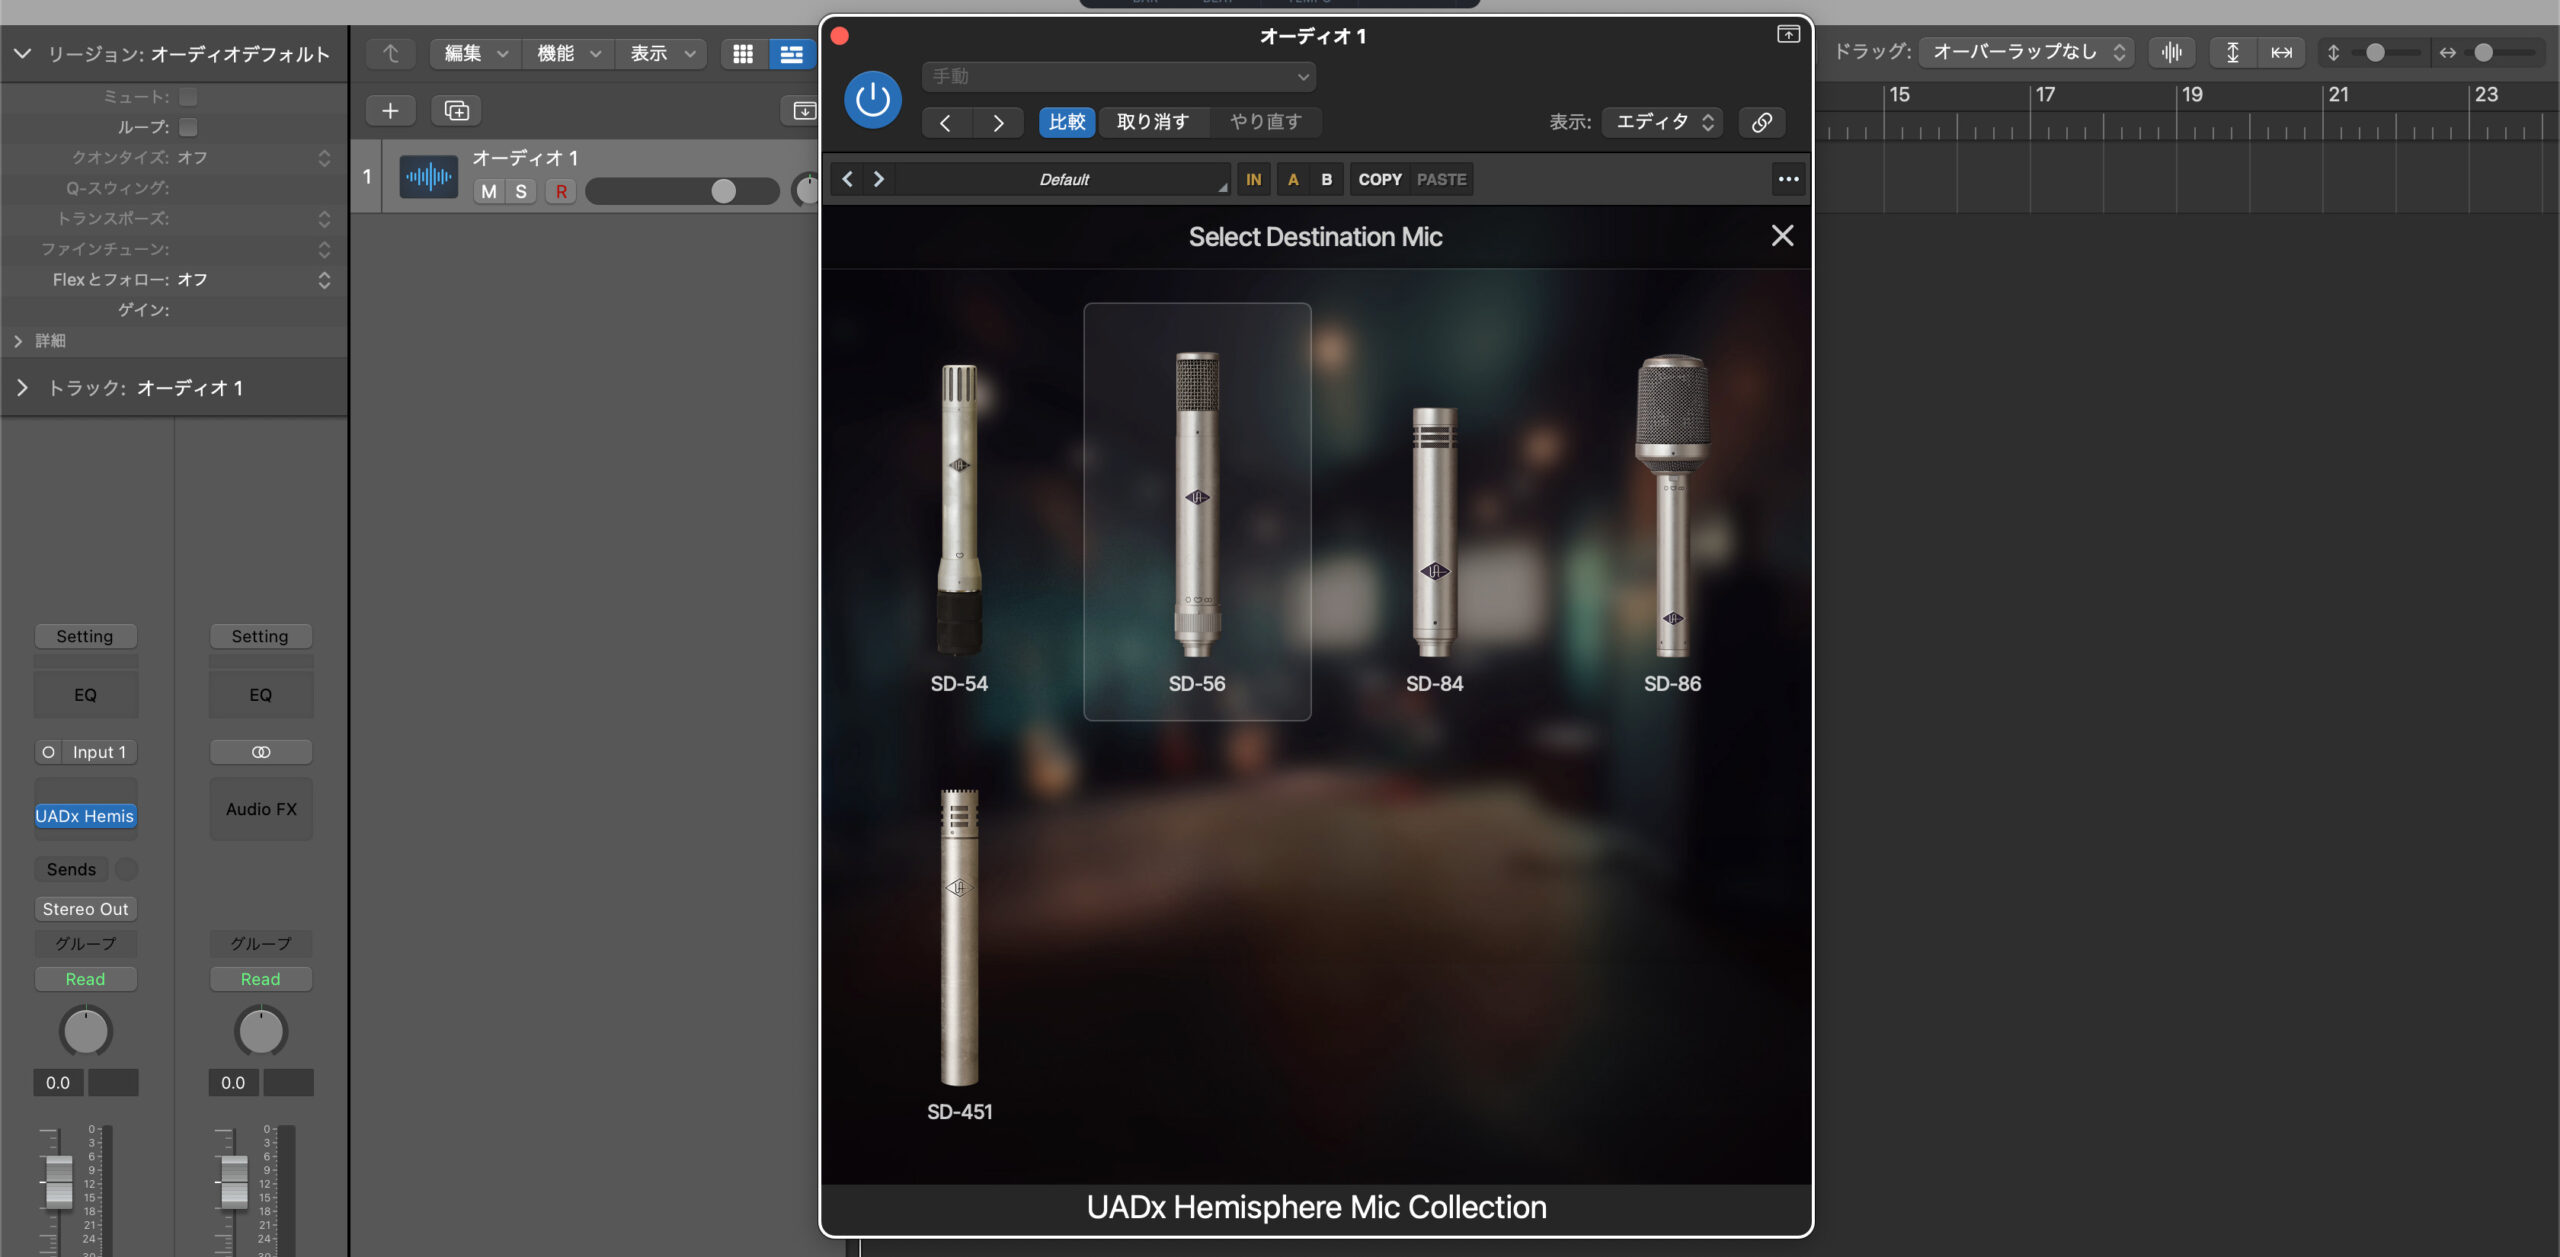Solo track オーディオ 1

[x=521, y=191]
